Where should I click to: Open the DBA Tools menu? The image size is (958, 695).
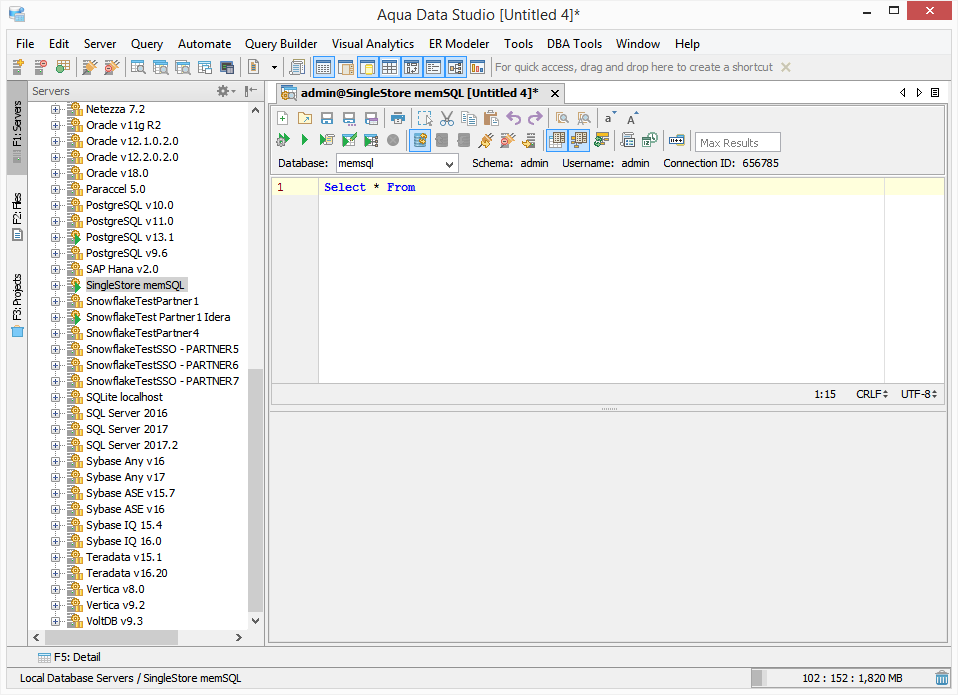pyautogui.click(x=574, y=44)
